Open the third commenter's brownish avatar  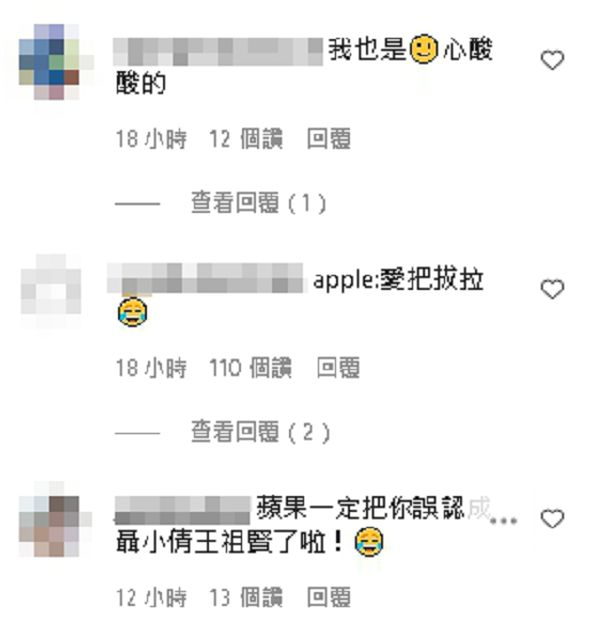pyautogui.click(x=50, y=519)
